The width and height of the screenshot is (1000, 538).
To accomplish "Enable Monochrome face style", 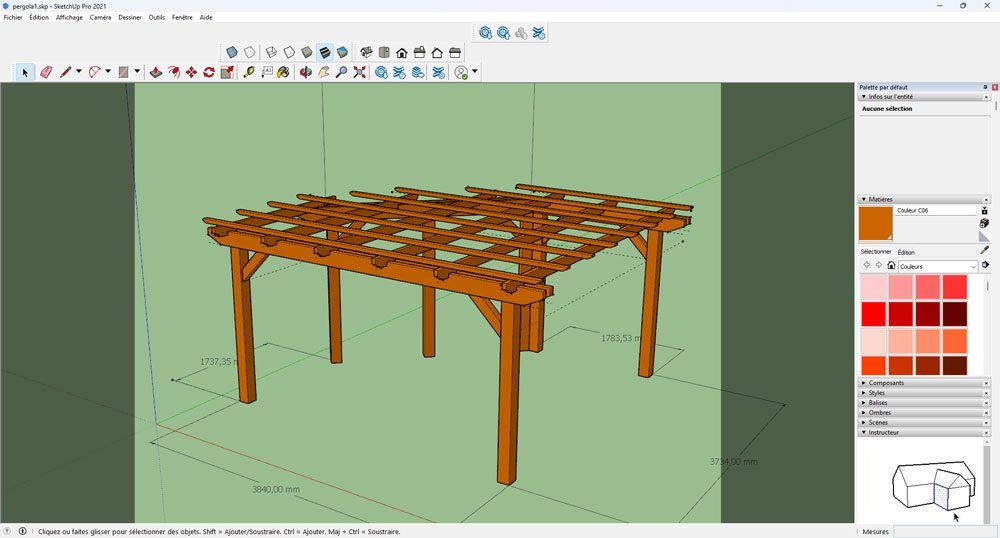I will pos(342,52).
